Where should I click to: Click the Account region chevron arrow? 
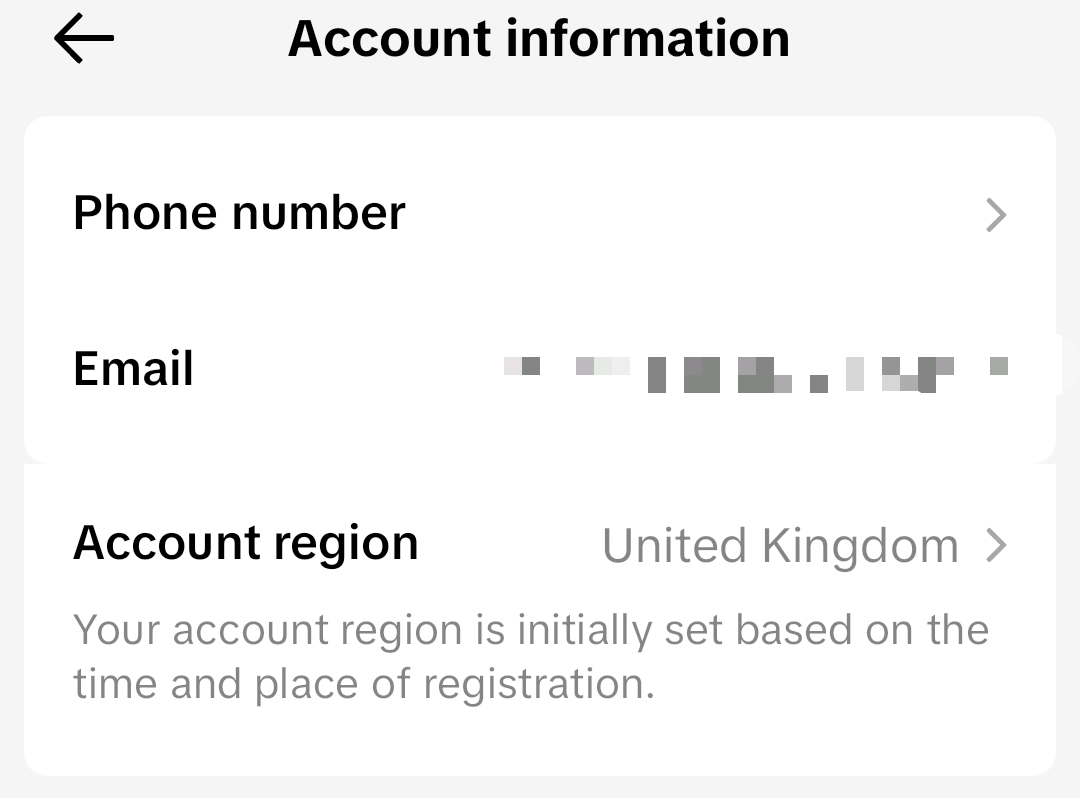[x=996, y=546]
